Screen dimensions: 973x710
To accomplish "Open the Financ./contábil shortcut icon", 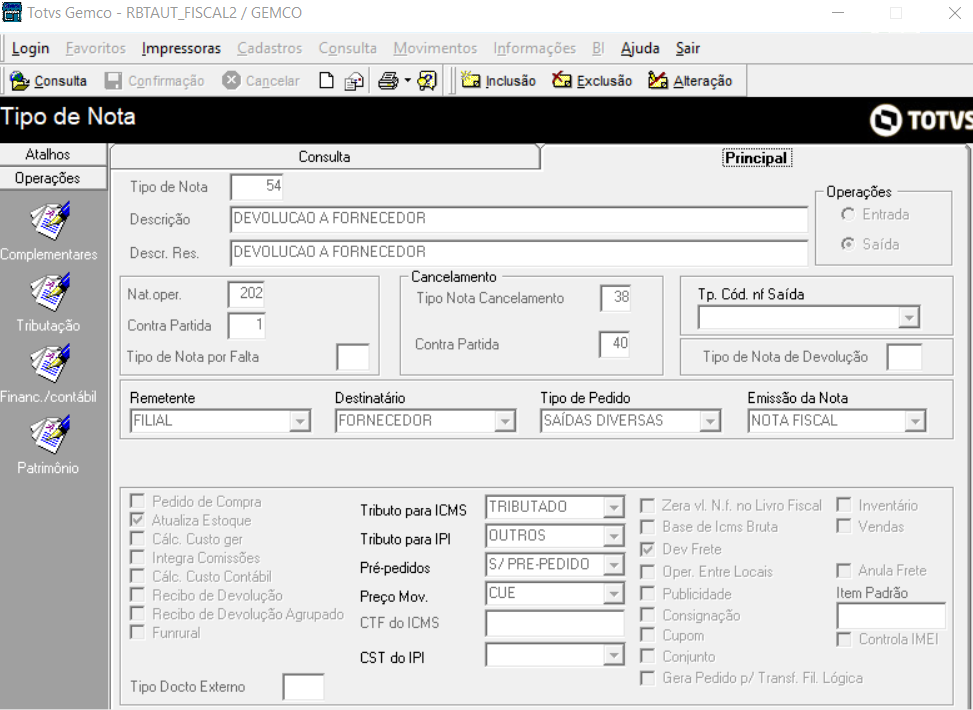I will click(x=50, y=363).
